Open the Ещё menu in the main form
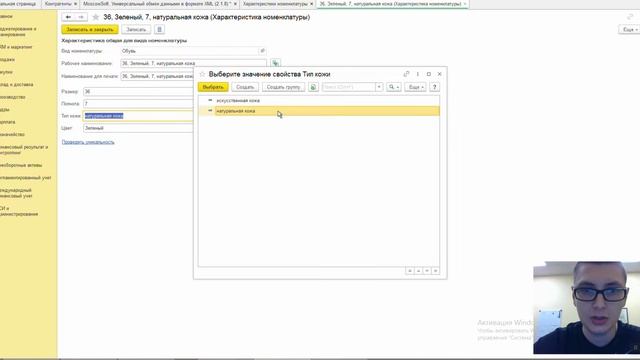This screenshot has width=640, height=360. coord(629,29)
